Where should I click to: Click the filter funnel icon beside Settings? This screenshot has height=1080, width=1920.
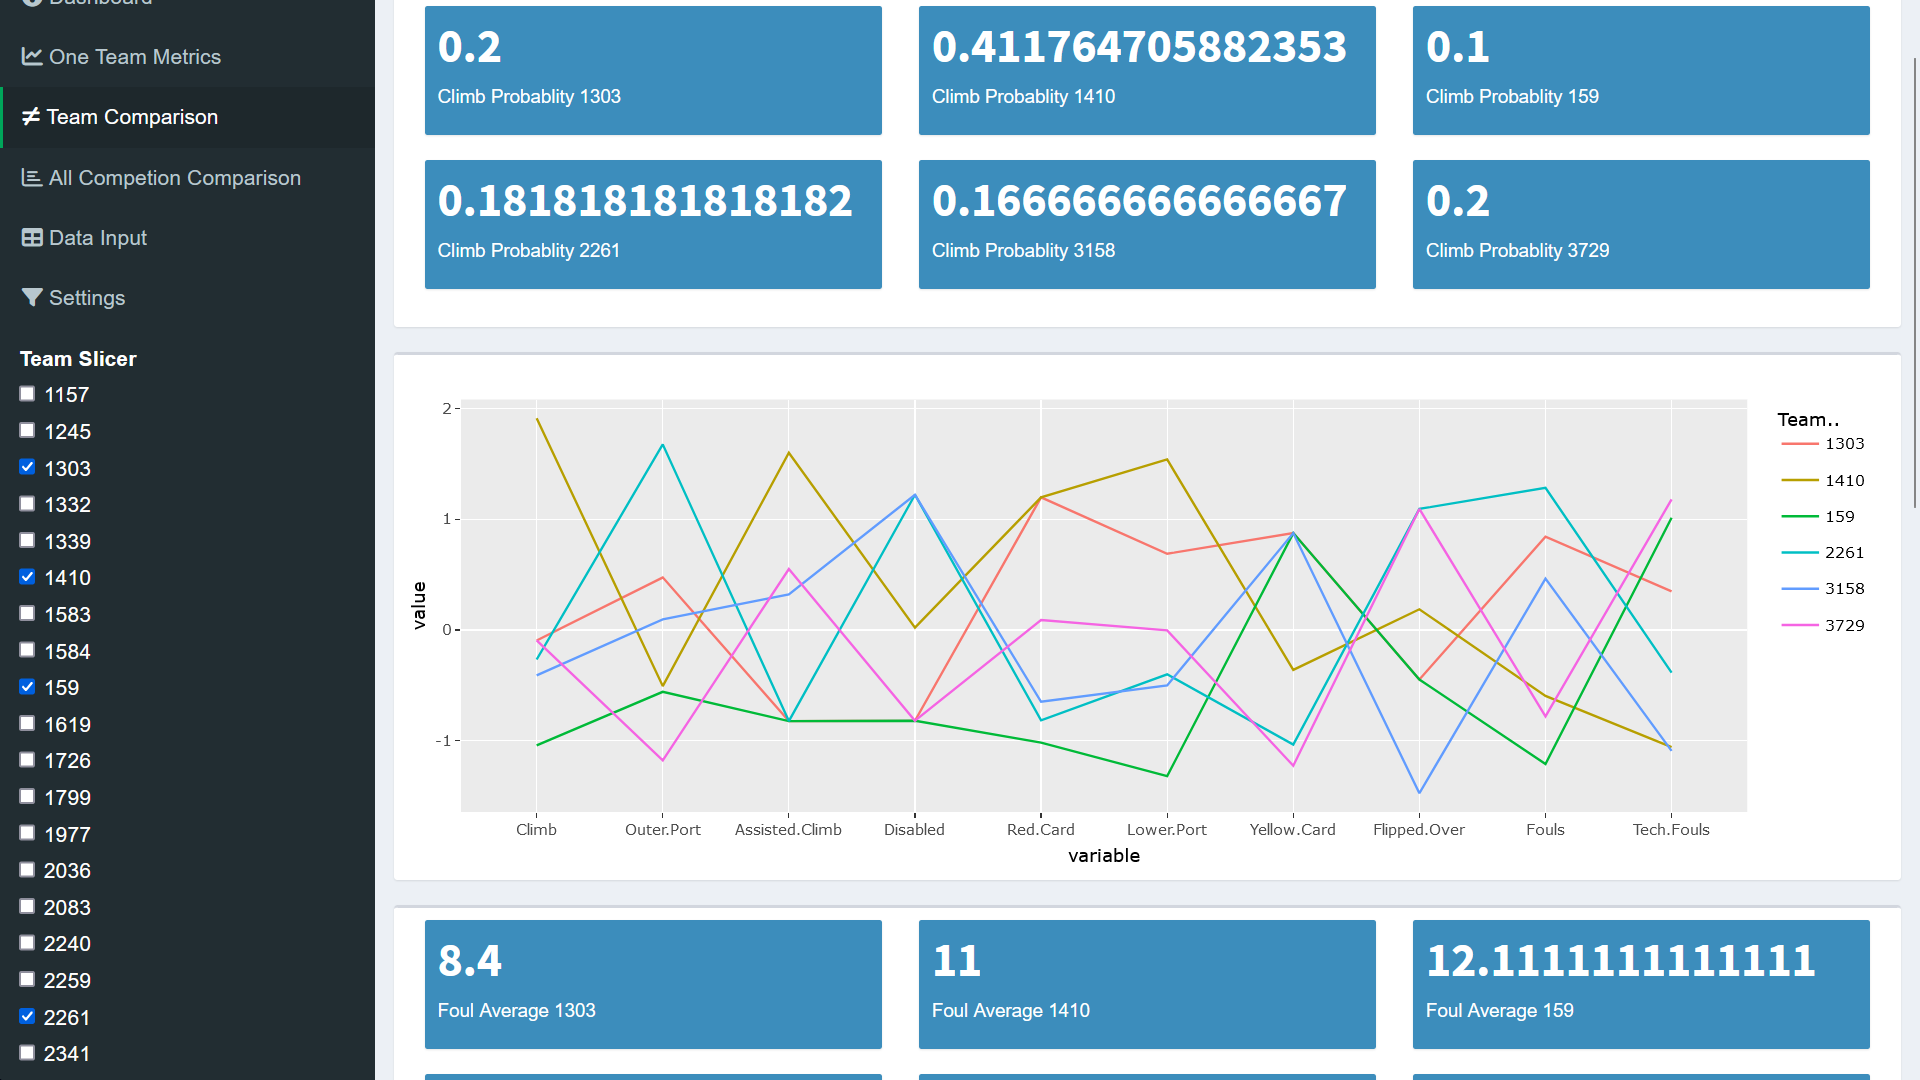(32, 298)
